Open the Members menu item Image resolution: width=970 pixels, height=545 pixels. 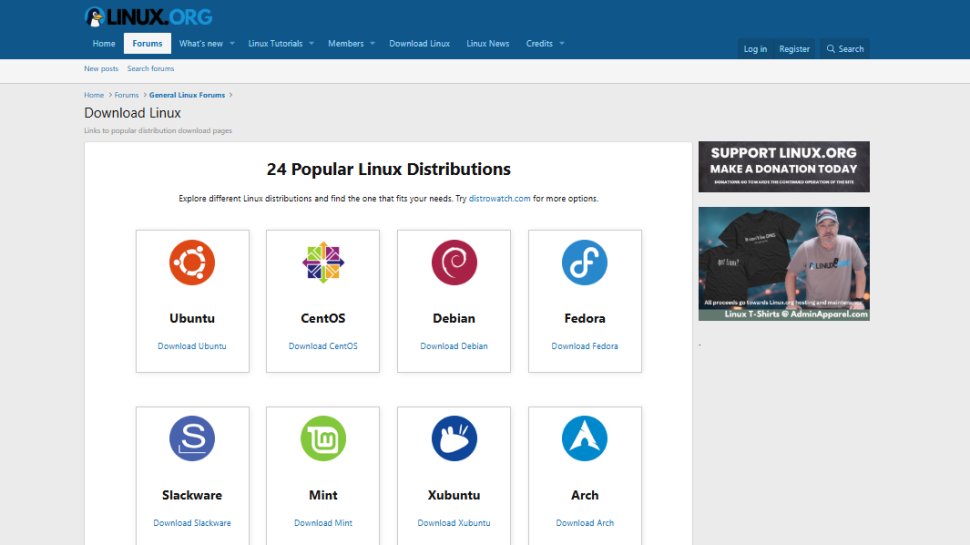pyautogui.click(x=346, y=43)
